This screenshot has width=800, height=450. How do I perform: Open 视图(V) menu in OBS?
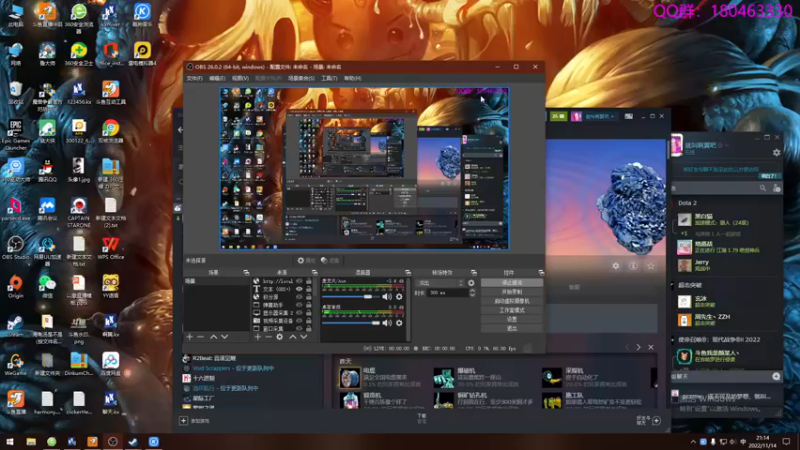click(x=240, y=78)
